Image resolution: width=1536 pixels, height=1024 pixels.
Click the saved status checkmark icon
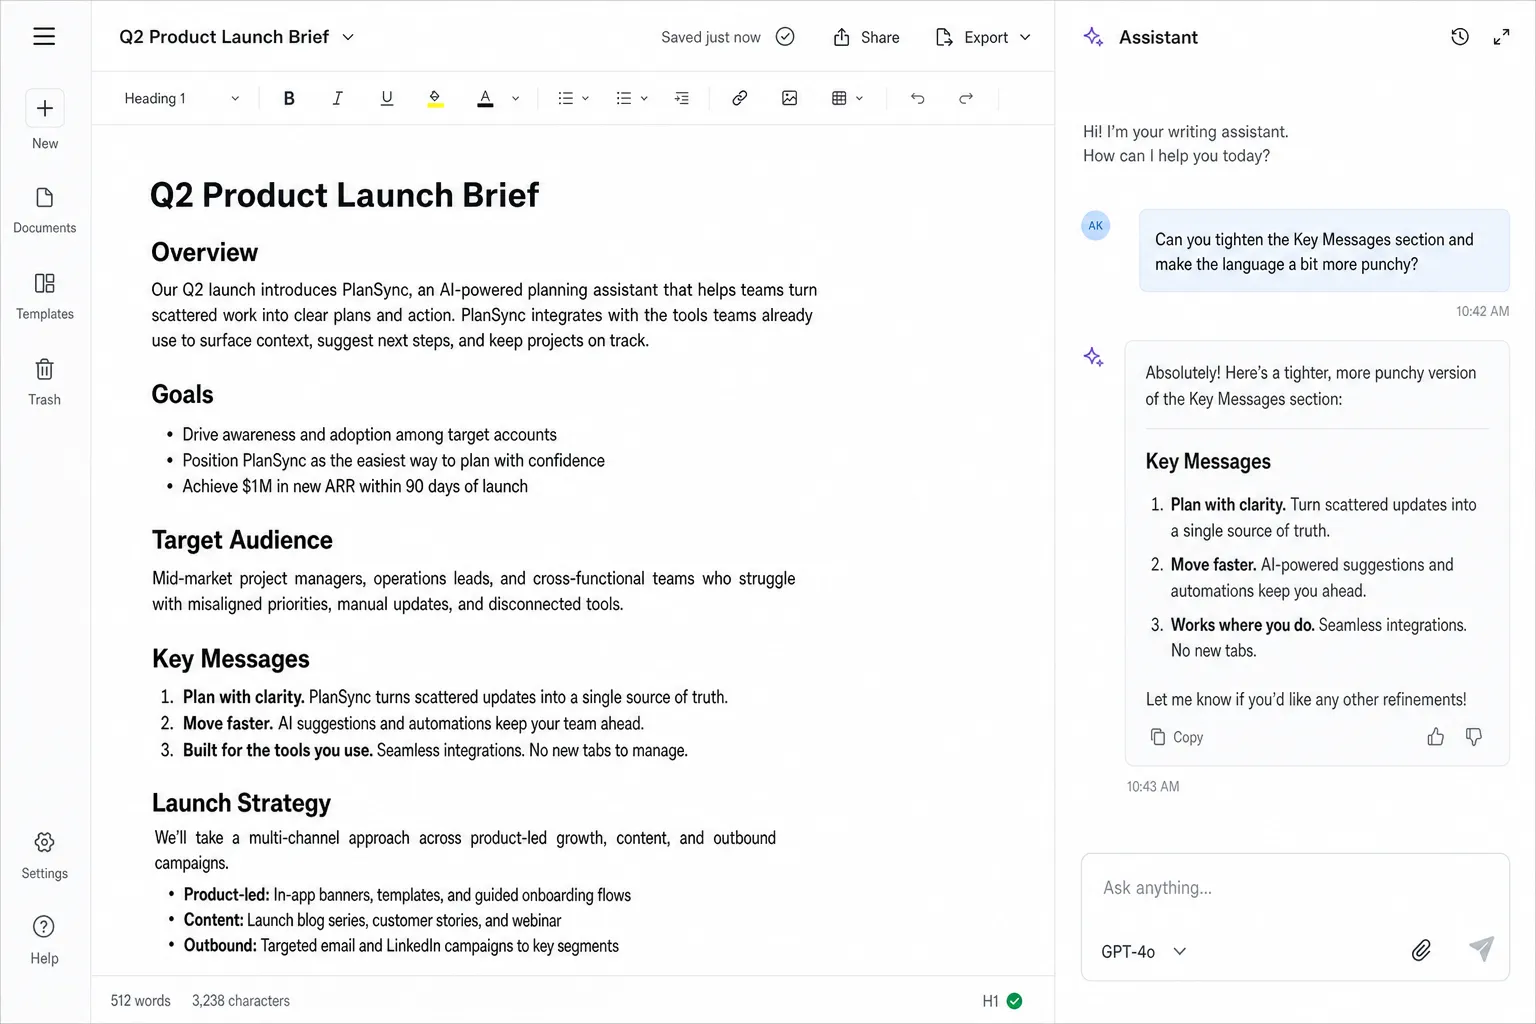click(x=785, y=37)
